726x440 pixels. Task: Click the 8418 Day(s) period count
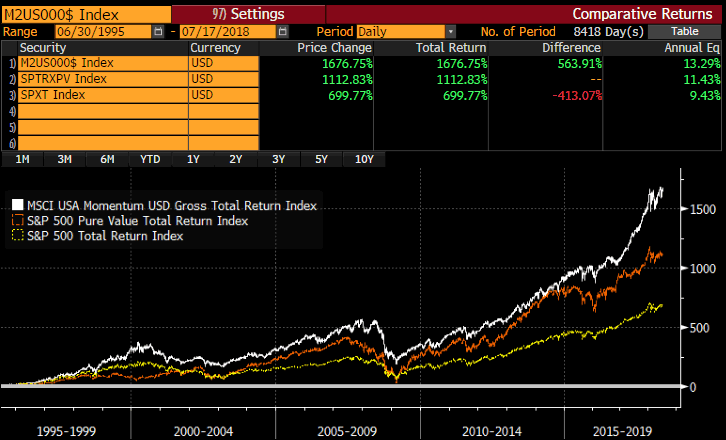click(608, 31)
